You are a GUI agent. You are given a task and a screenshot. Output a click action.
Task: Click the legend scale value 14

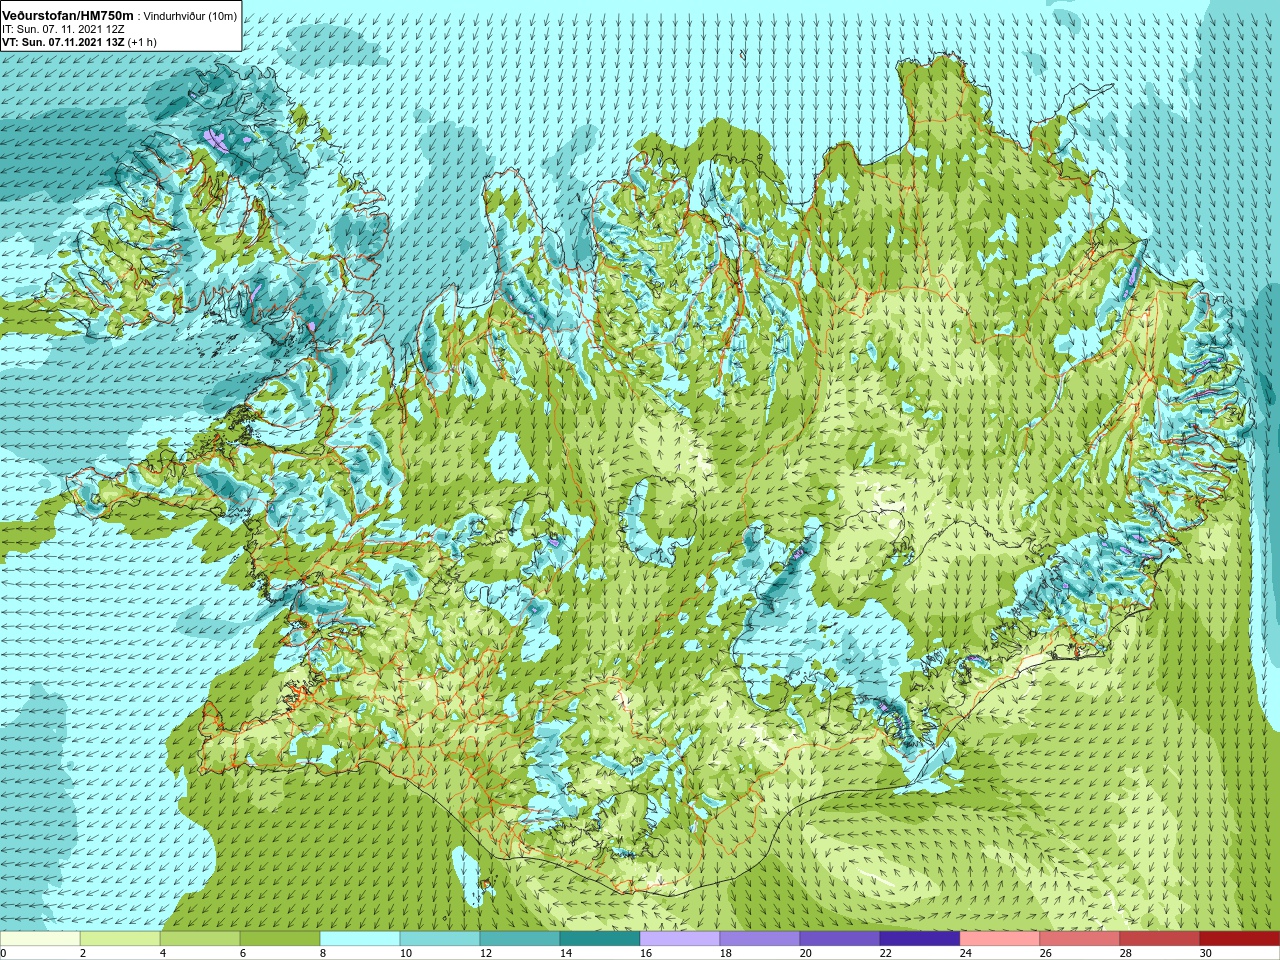click(566, 953)
